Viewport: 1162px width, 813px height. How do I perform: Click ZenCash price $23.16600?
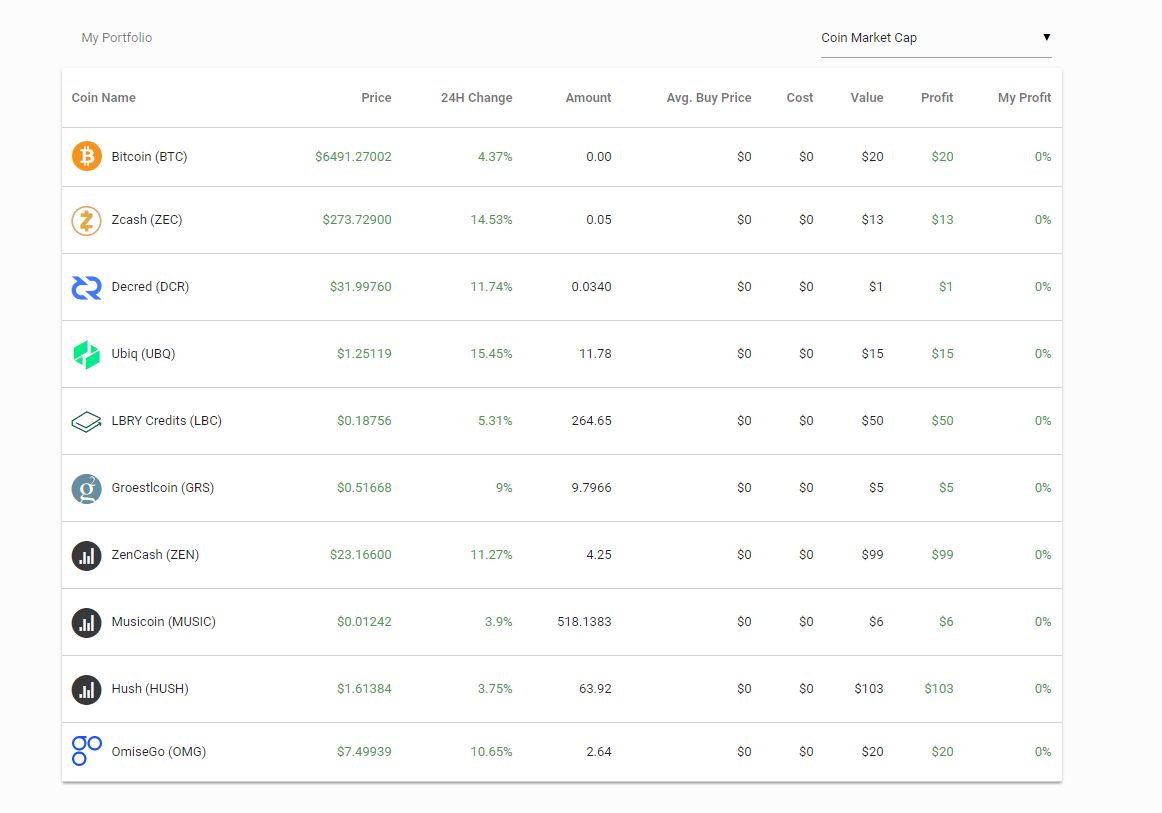[361, 554]
